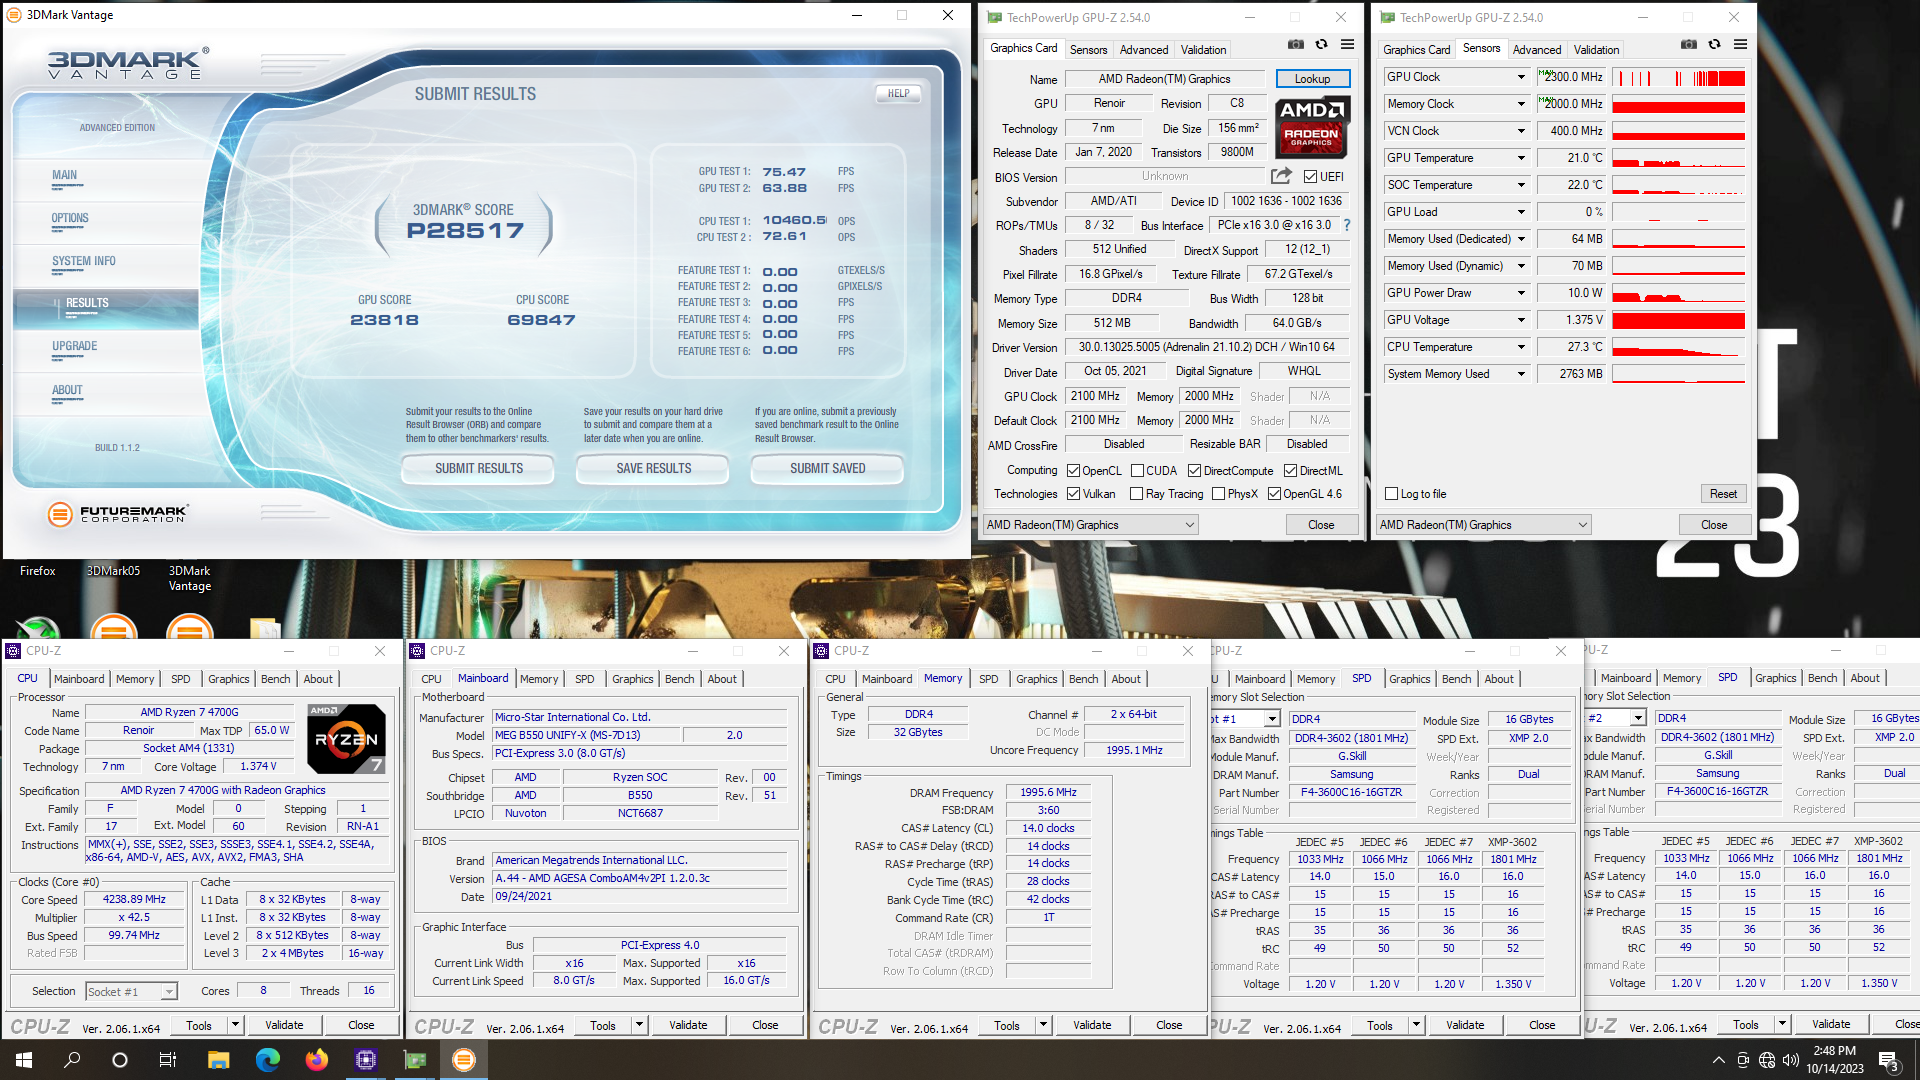This screenshot has width=1920, height=1080.
Task: Open the System Memory Used sensor dropdown
Action: pos(1521,374)
